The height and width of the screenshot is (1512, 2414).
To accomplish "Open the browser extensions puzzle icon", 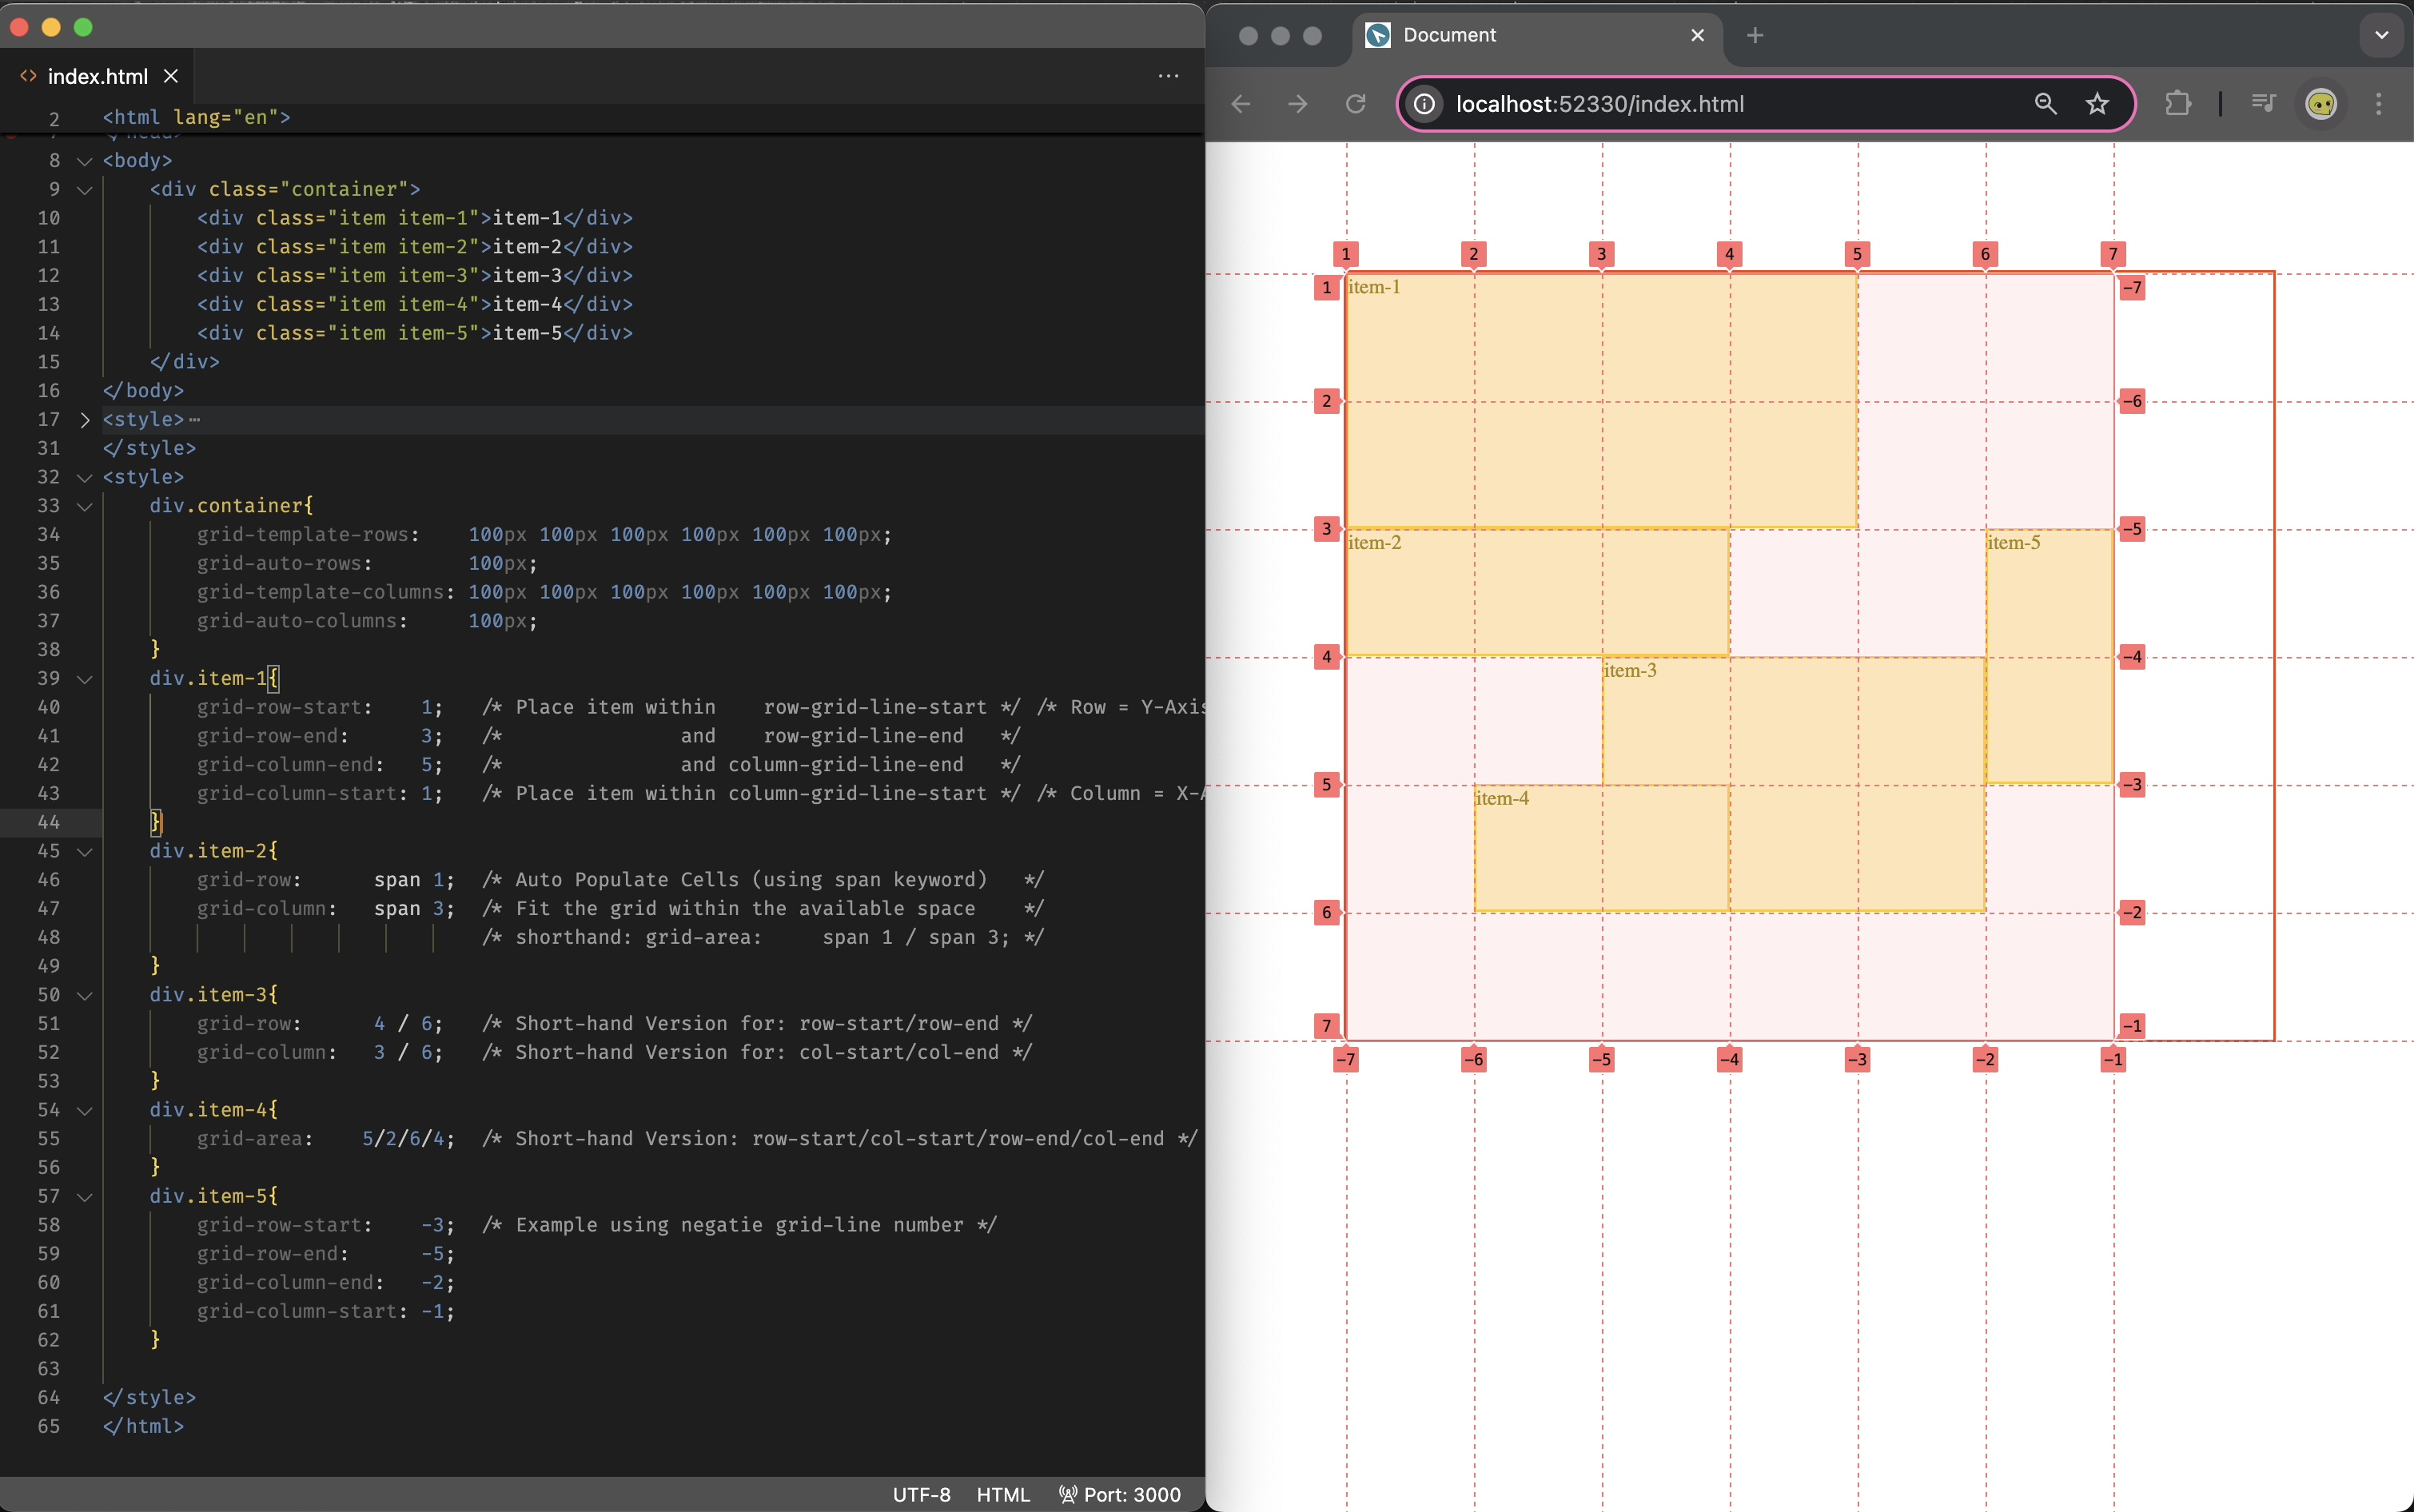I will [x=2177, y=104].
